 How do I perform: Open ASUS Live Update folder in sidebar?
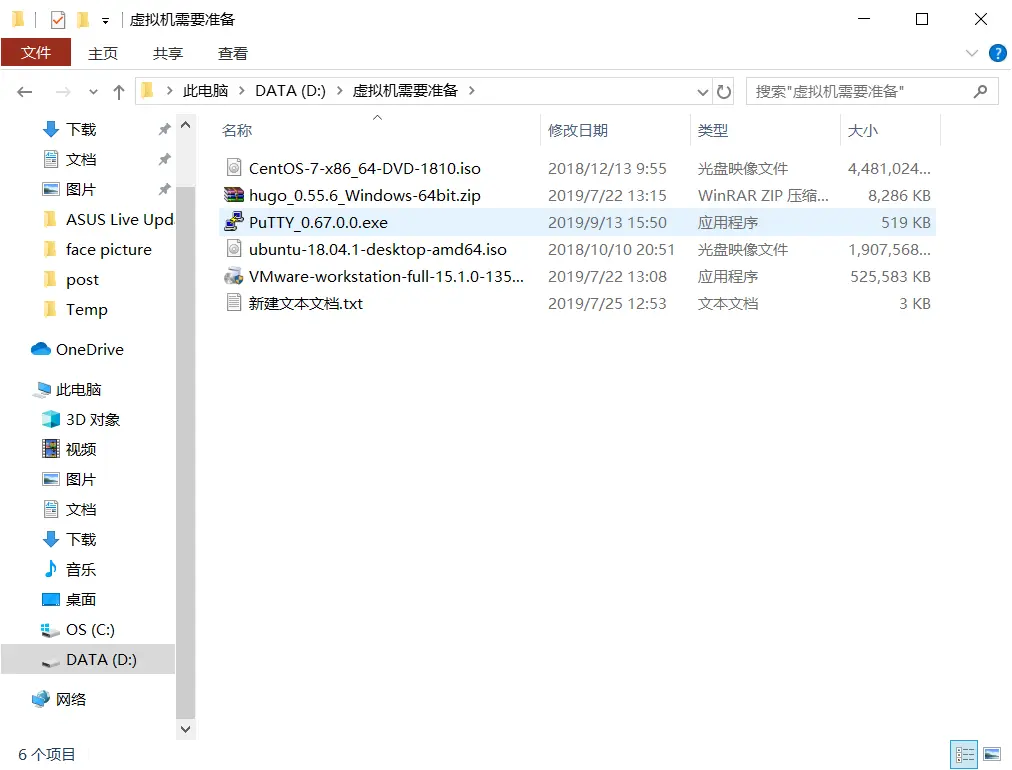(107, 219)
